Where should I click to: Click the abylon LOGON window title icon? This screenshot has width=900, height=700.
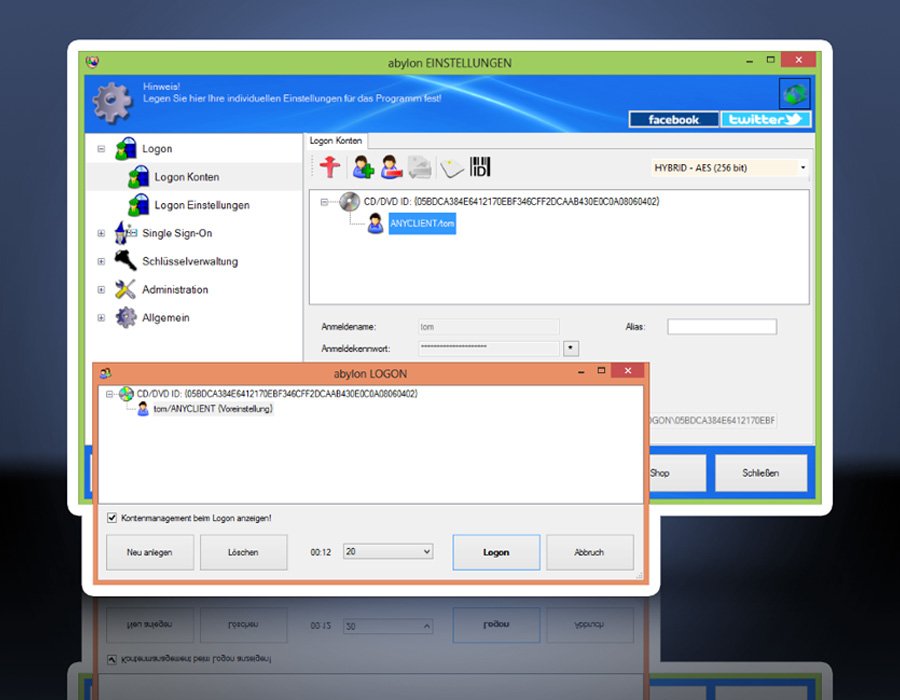click(x=106, y=374)
